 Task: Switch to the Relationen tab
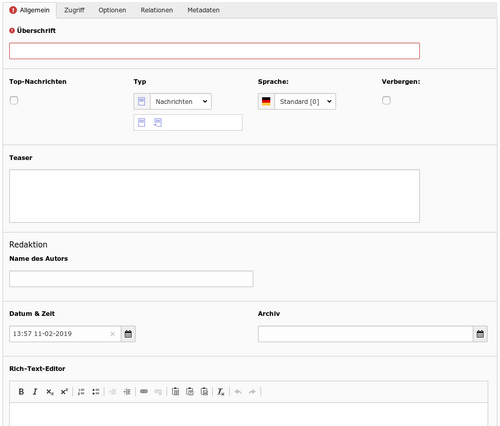157,10
